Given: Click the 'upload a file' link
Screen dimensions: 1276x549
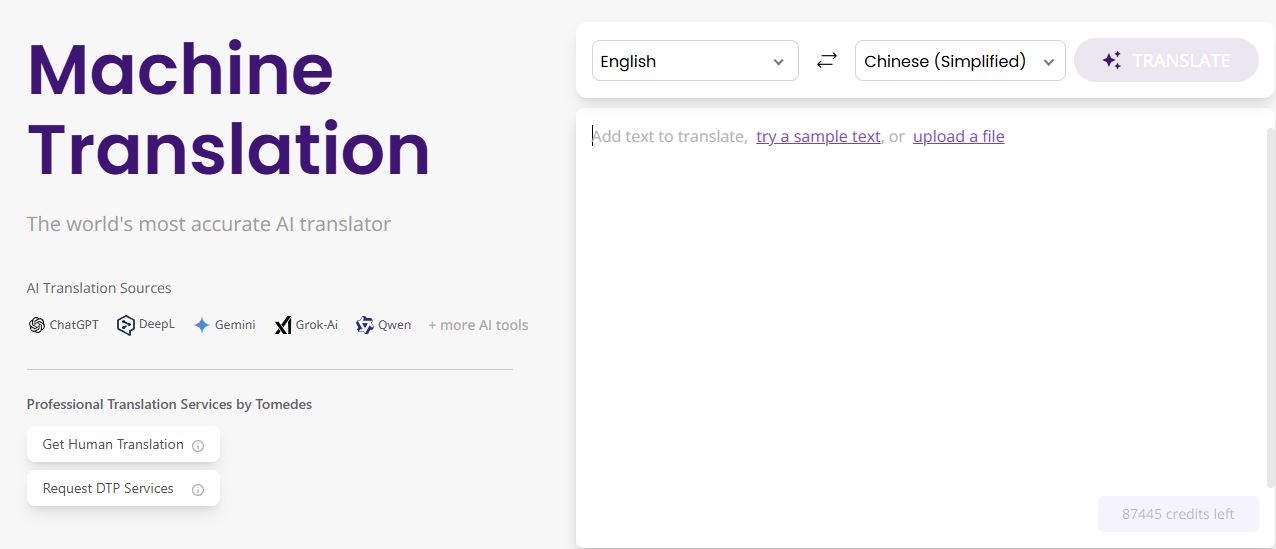Looking at the screenshot, I should pos(958,137).
